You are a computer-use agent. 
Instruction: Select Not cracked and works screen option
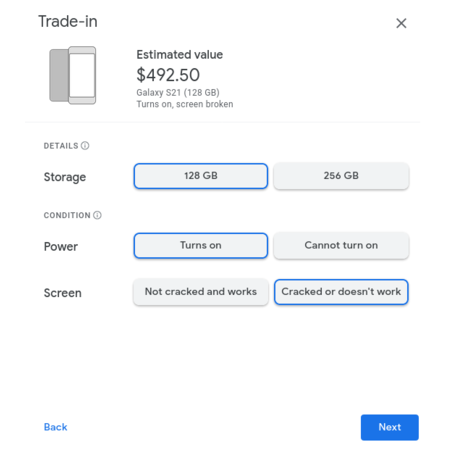tap(201, 292)
